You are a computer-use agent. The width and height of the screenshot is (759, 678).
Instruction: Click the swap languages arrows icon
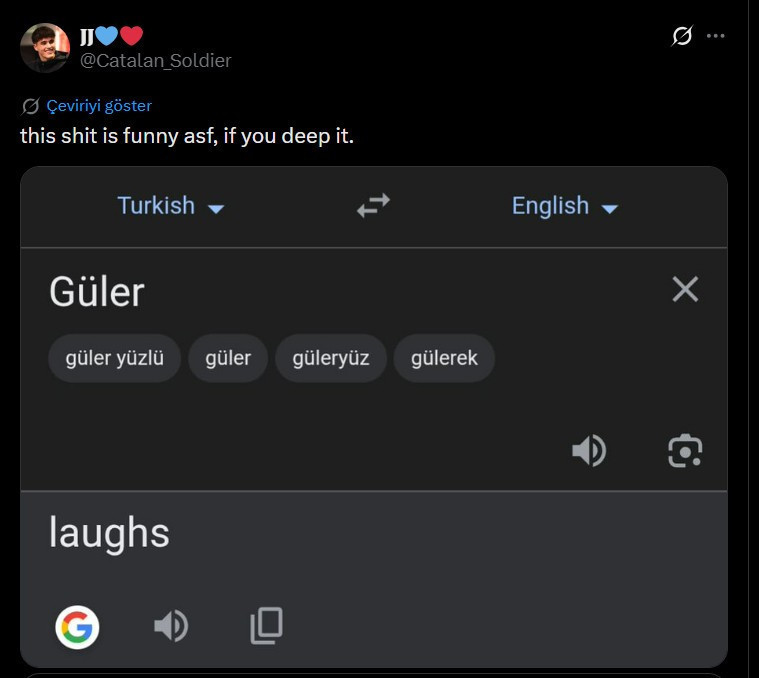tap(373, 207)
